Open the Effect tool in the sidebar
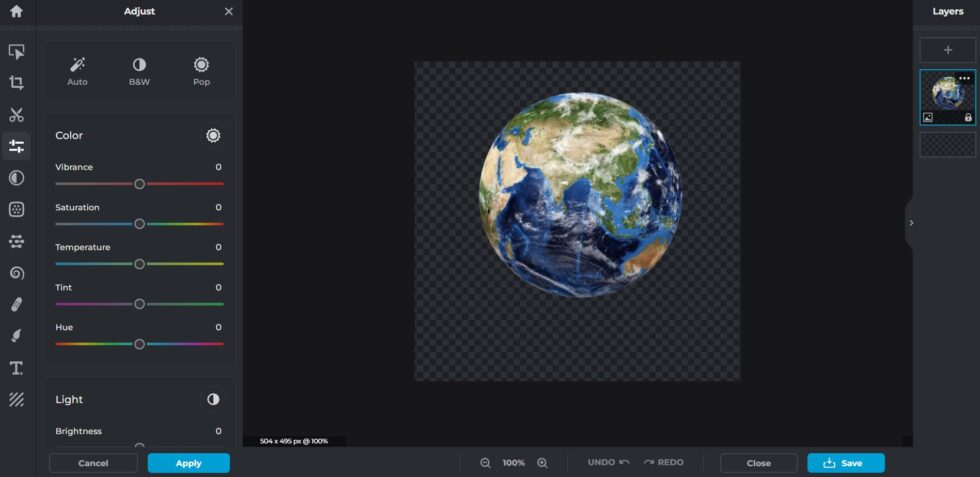 tap(16, 178)
